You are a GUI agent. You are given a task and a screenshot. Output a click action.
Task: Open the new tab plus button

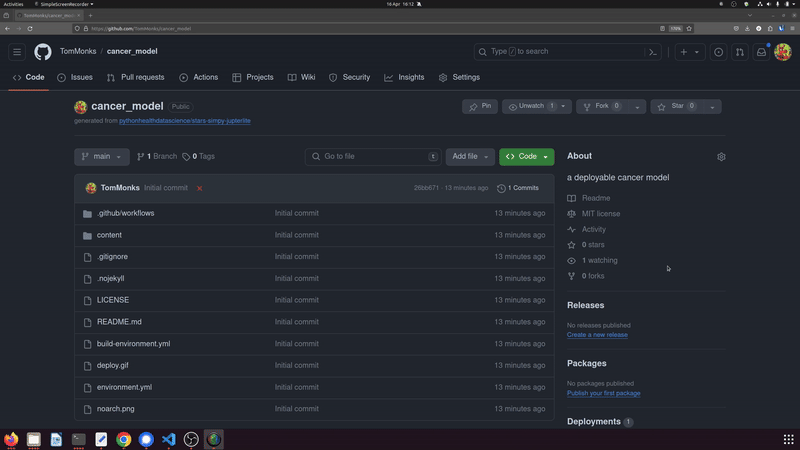(x=90, y=15)
